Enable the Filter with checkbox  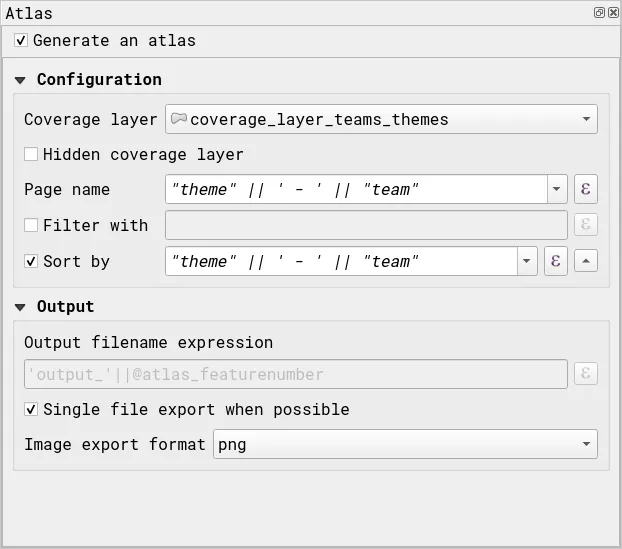click(31, 225)
